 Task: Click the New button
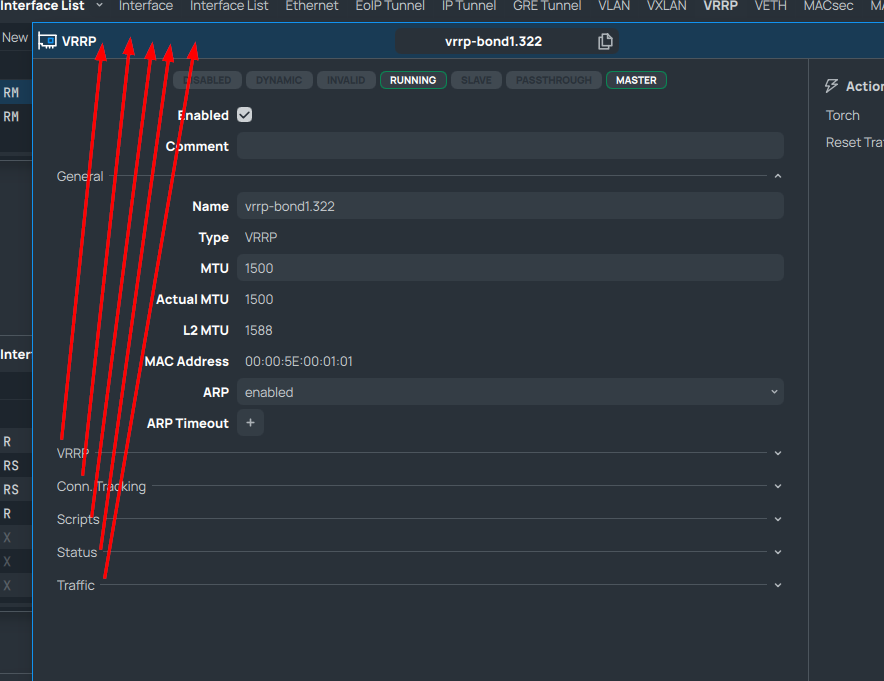click(x=15, y=37)
